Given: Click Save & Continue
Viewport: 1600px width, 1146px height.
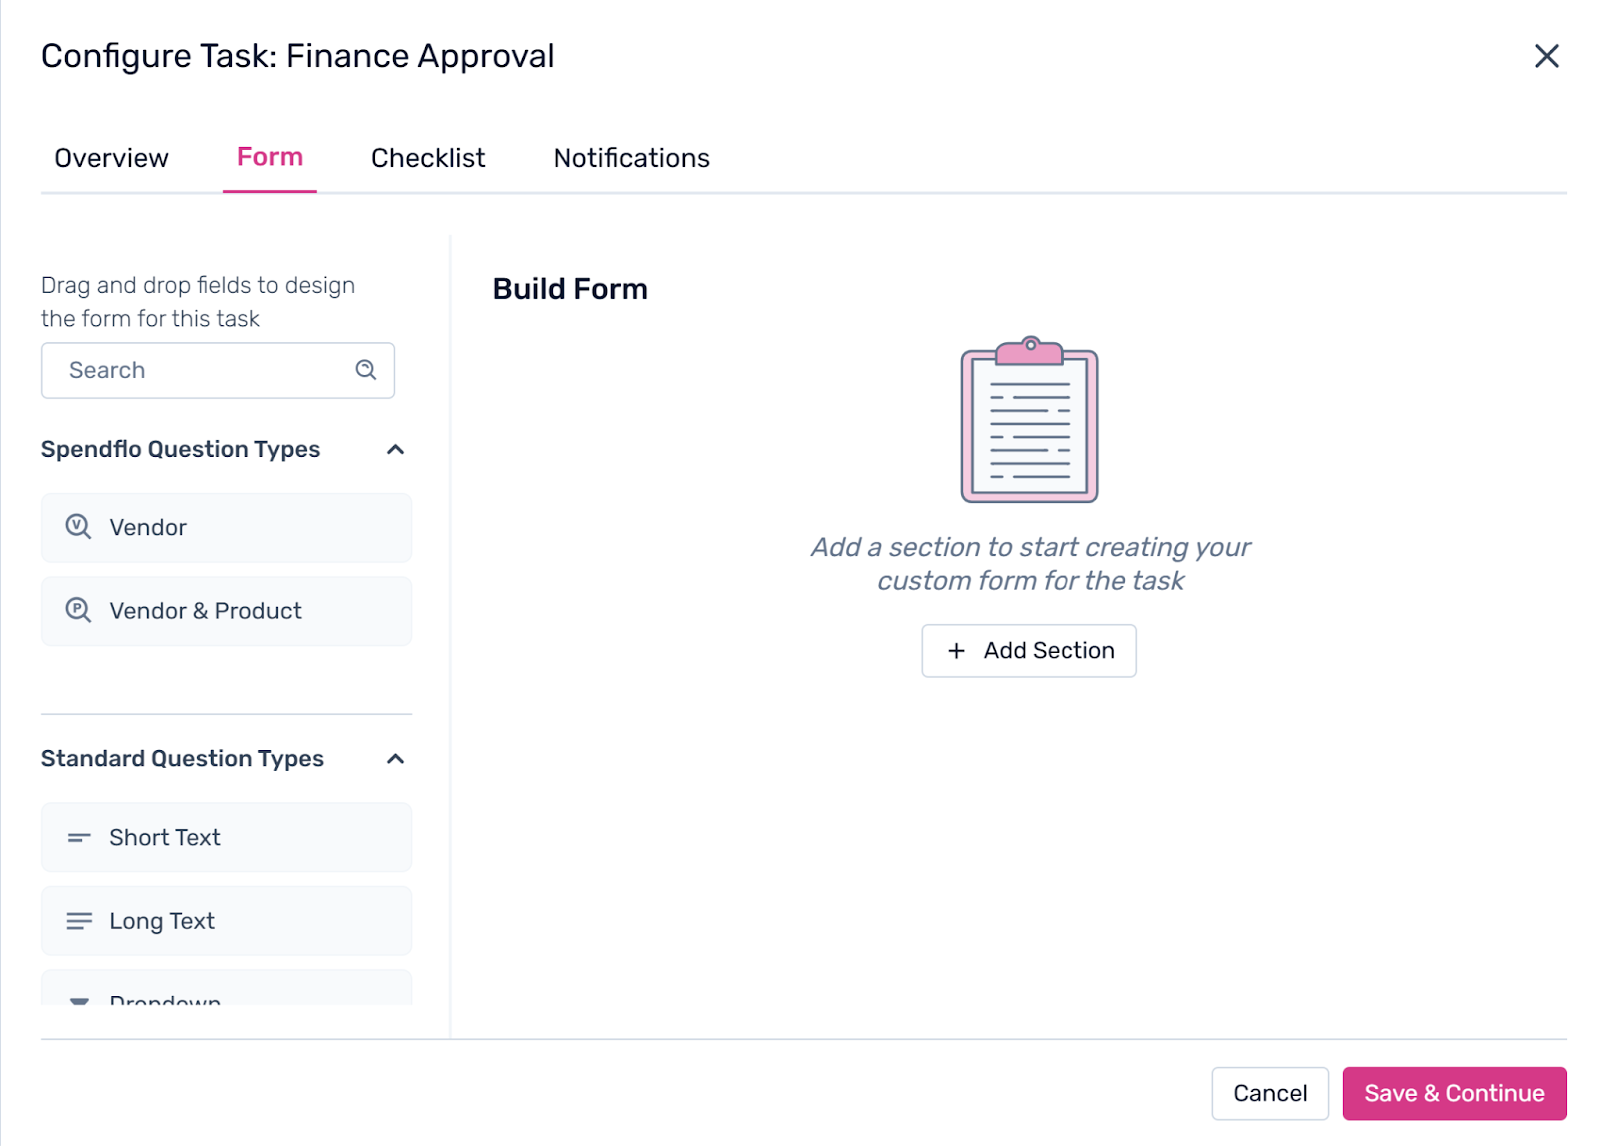Looking at the screenshot, I should [x=1454, y=1093].
